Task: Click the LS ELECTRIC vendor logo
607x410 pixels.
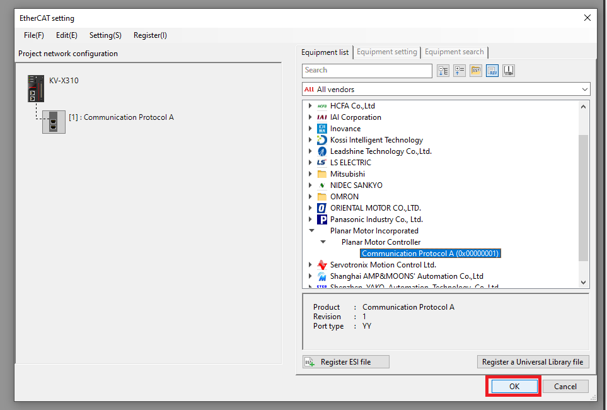Action: [322, 163]
